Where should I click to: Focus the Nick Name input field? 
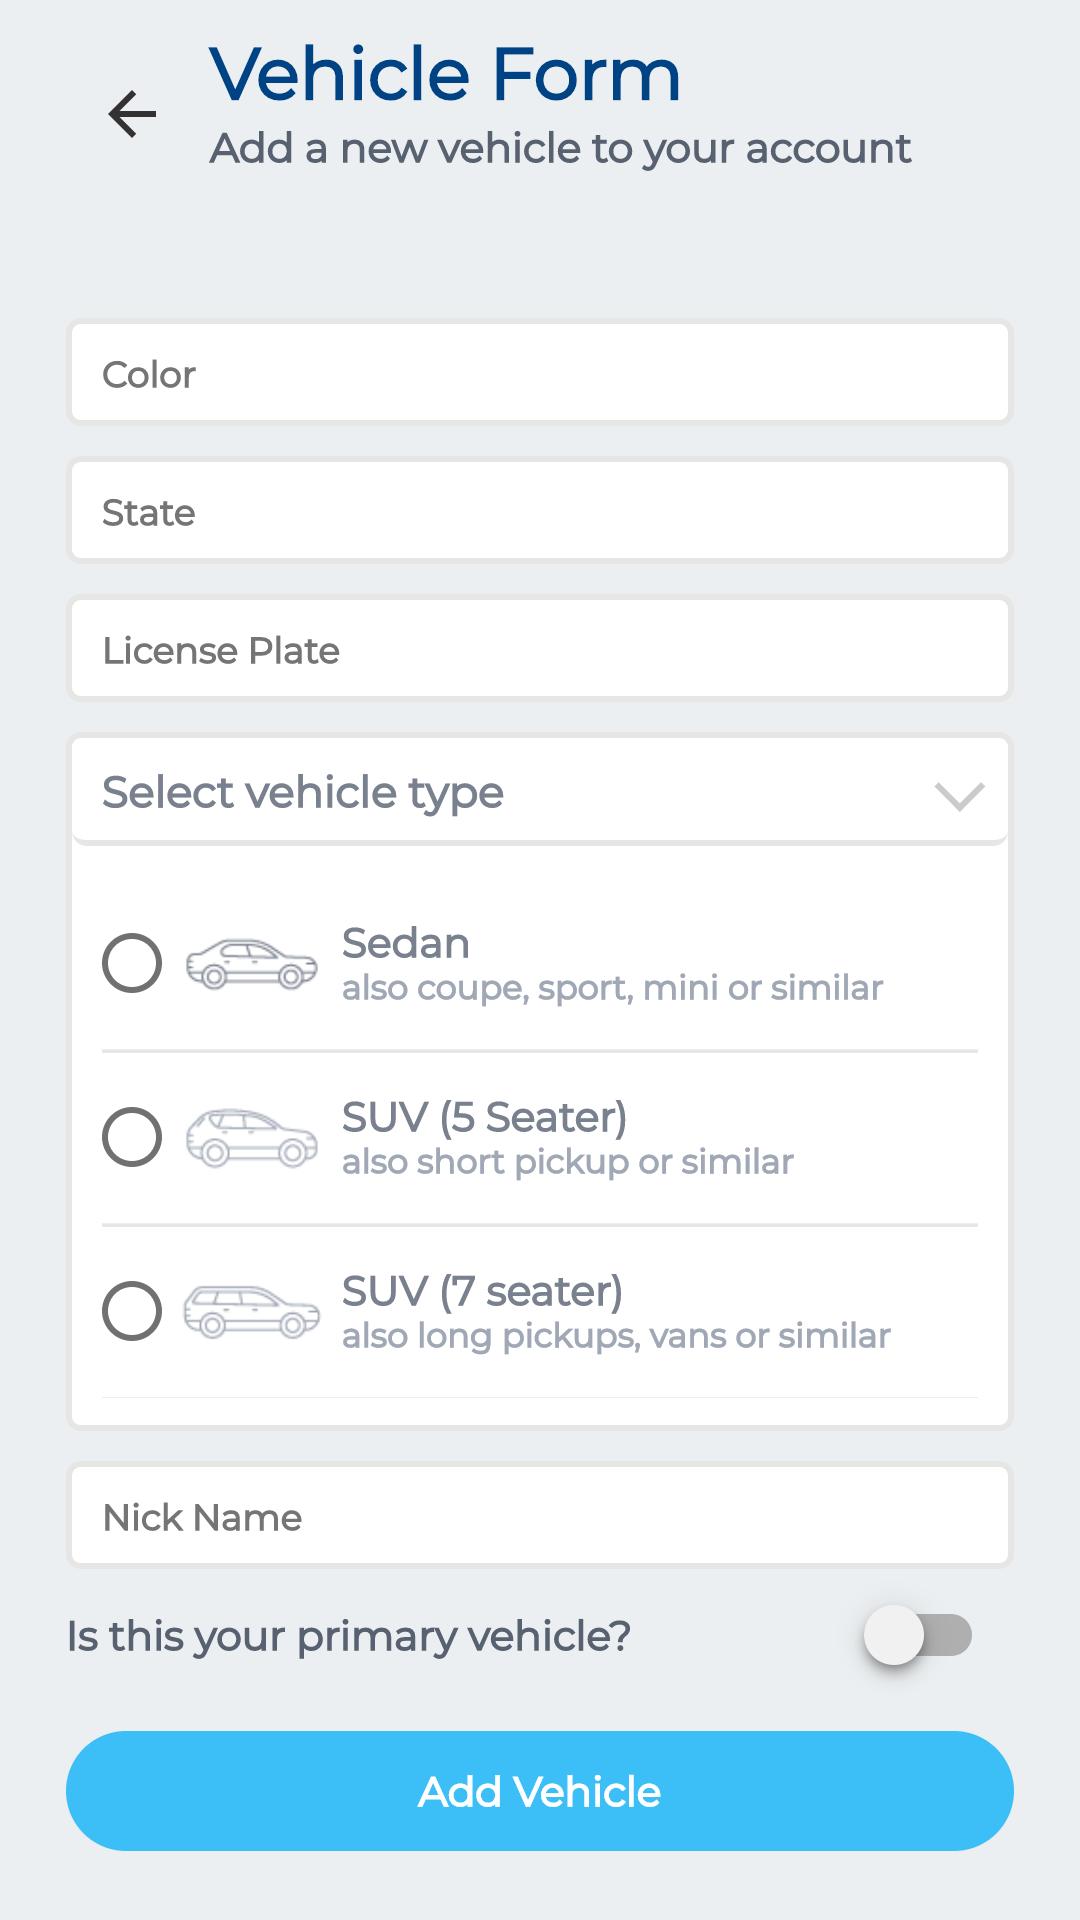click(x=540, y=1516)
